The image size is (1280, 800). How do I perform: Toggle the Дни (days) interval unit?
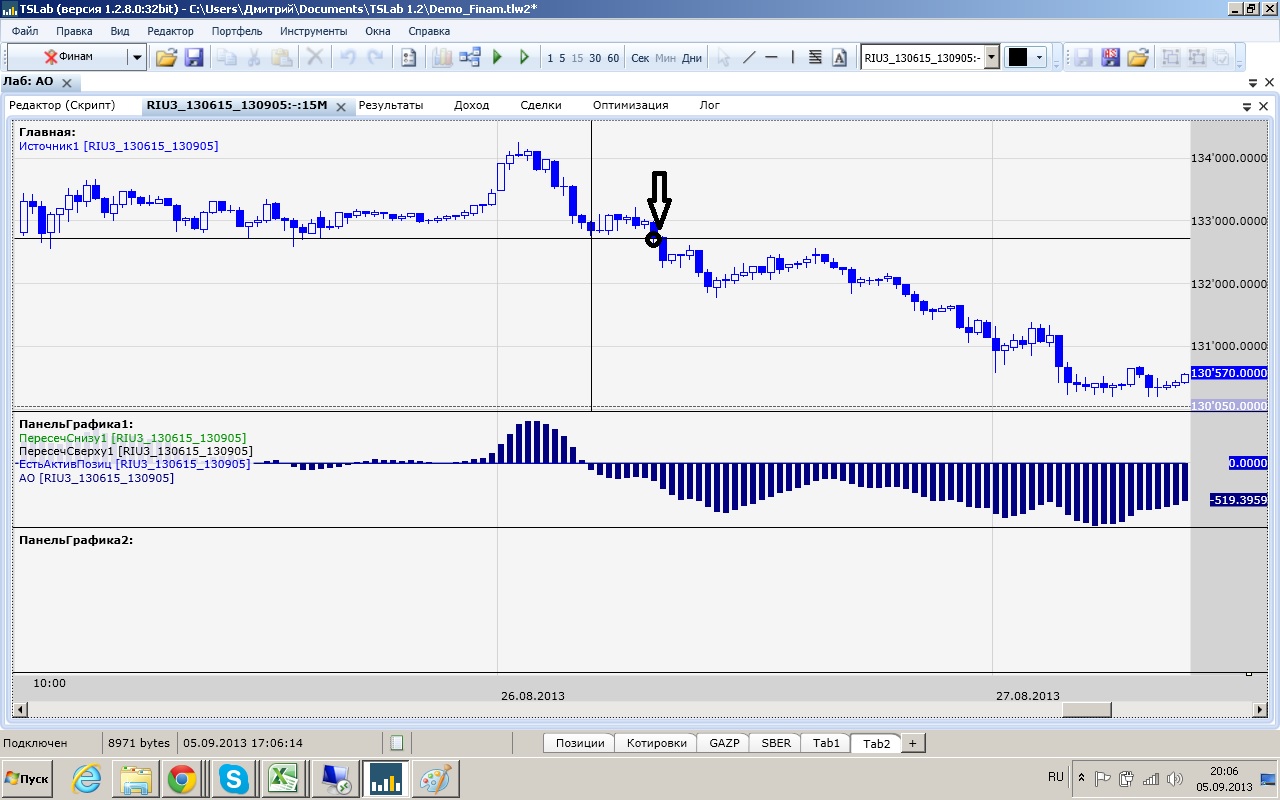click(692, 58)
